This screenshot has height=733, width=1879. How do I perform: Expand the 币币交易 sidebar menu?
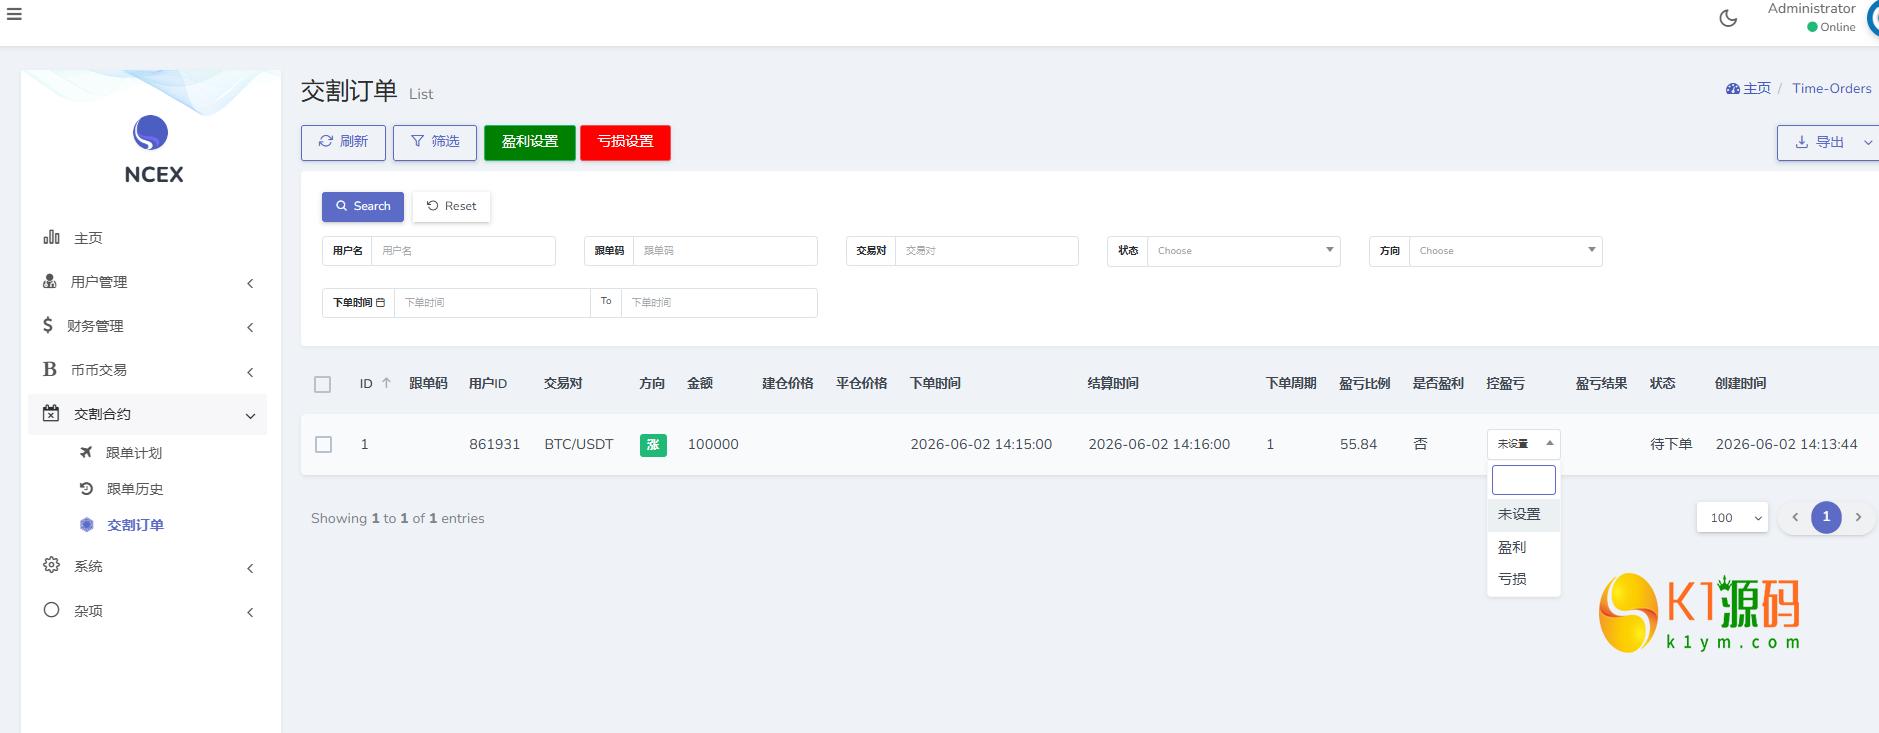pyautogui.click(x=148, y=370)
